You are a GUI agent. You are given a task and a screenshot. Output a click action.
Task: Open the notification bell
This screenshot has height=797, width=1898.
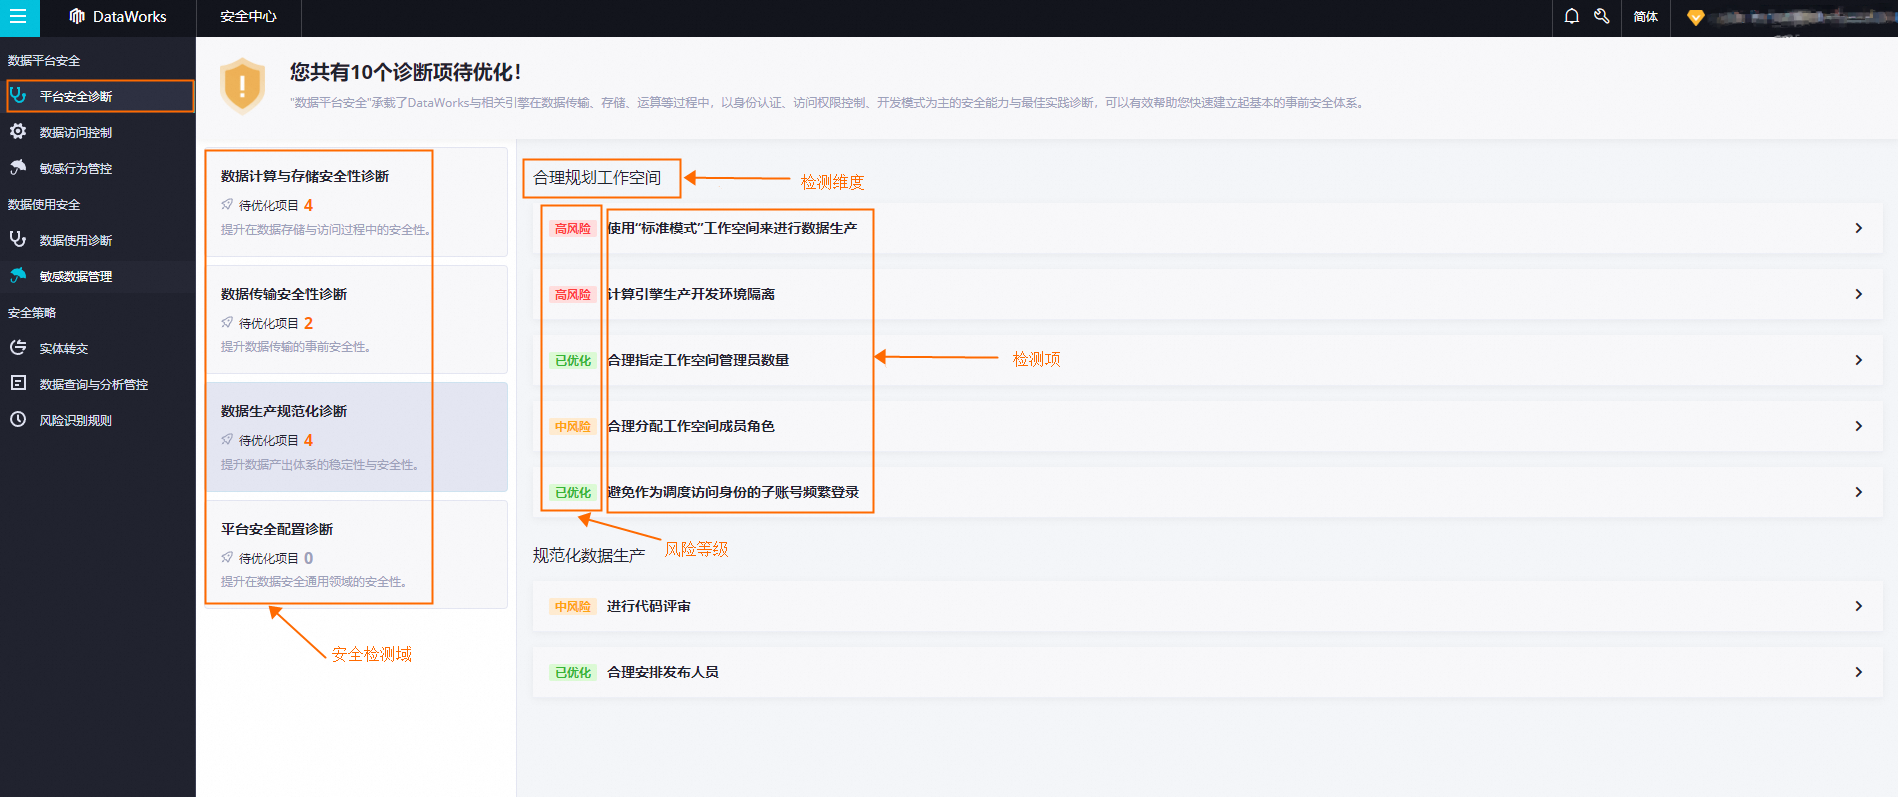tap(1571, 16)
